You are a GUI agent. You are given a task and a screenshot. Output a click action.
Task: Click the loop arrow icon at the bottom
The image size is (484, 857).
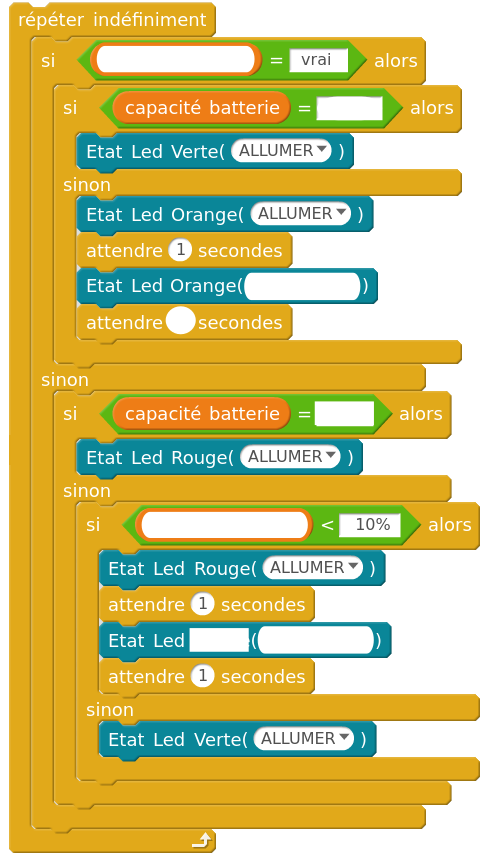click(203, 840)
